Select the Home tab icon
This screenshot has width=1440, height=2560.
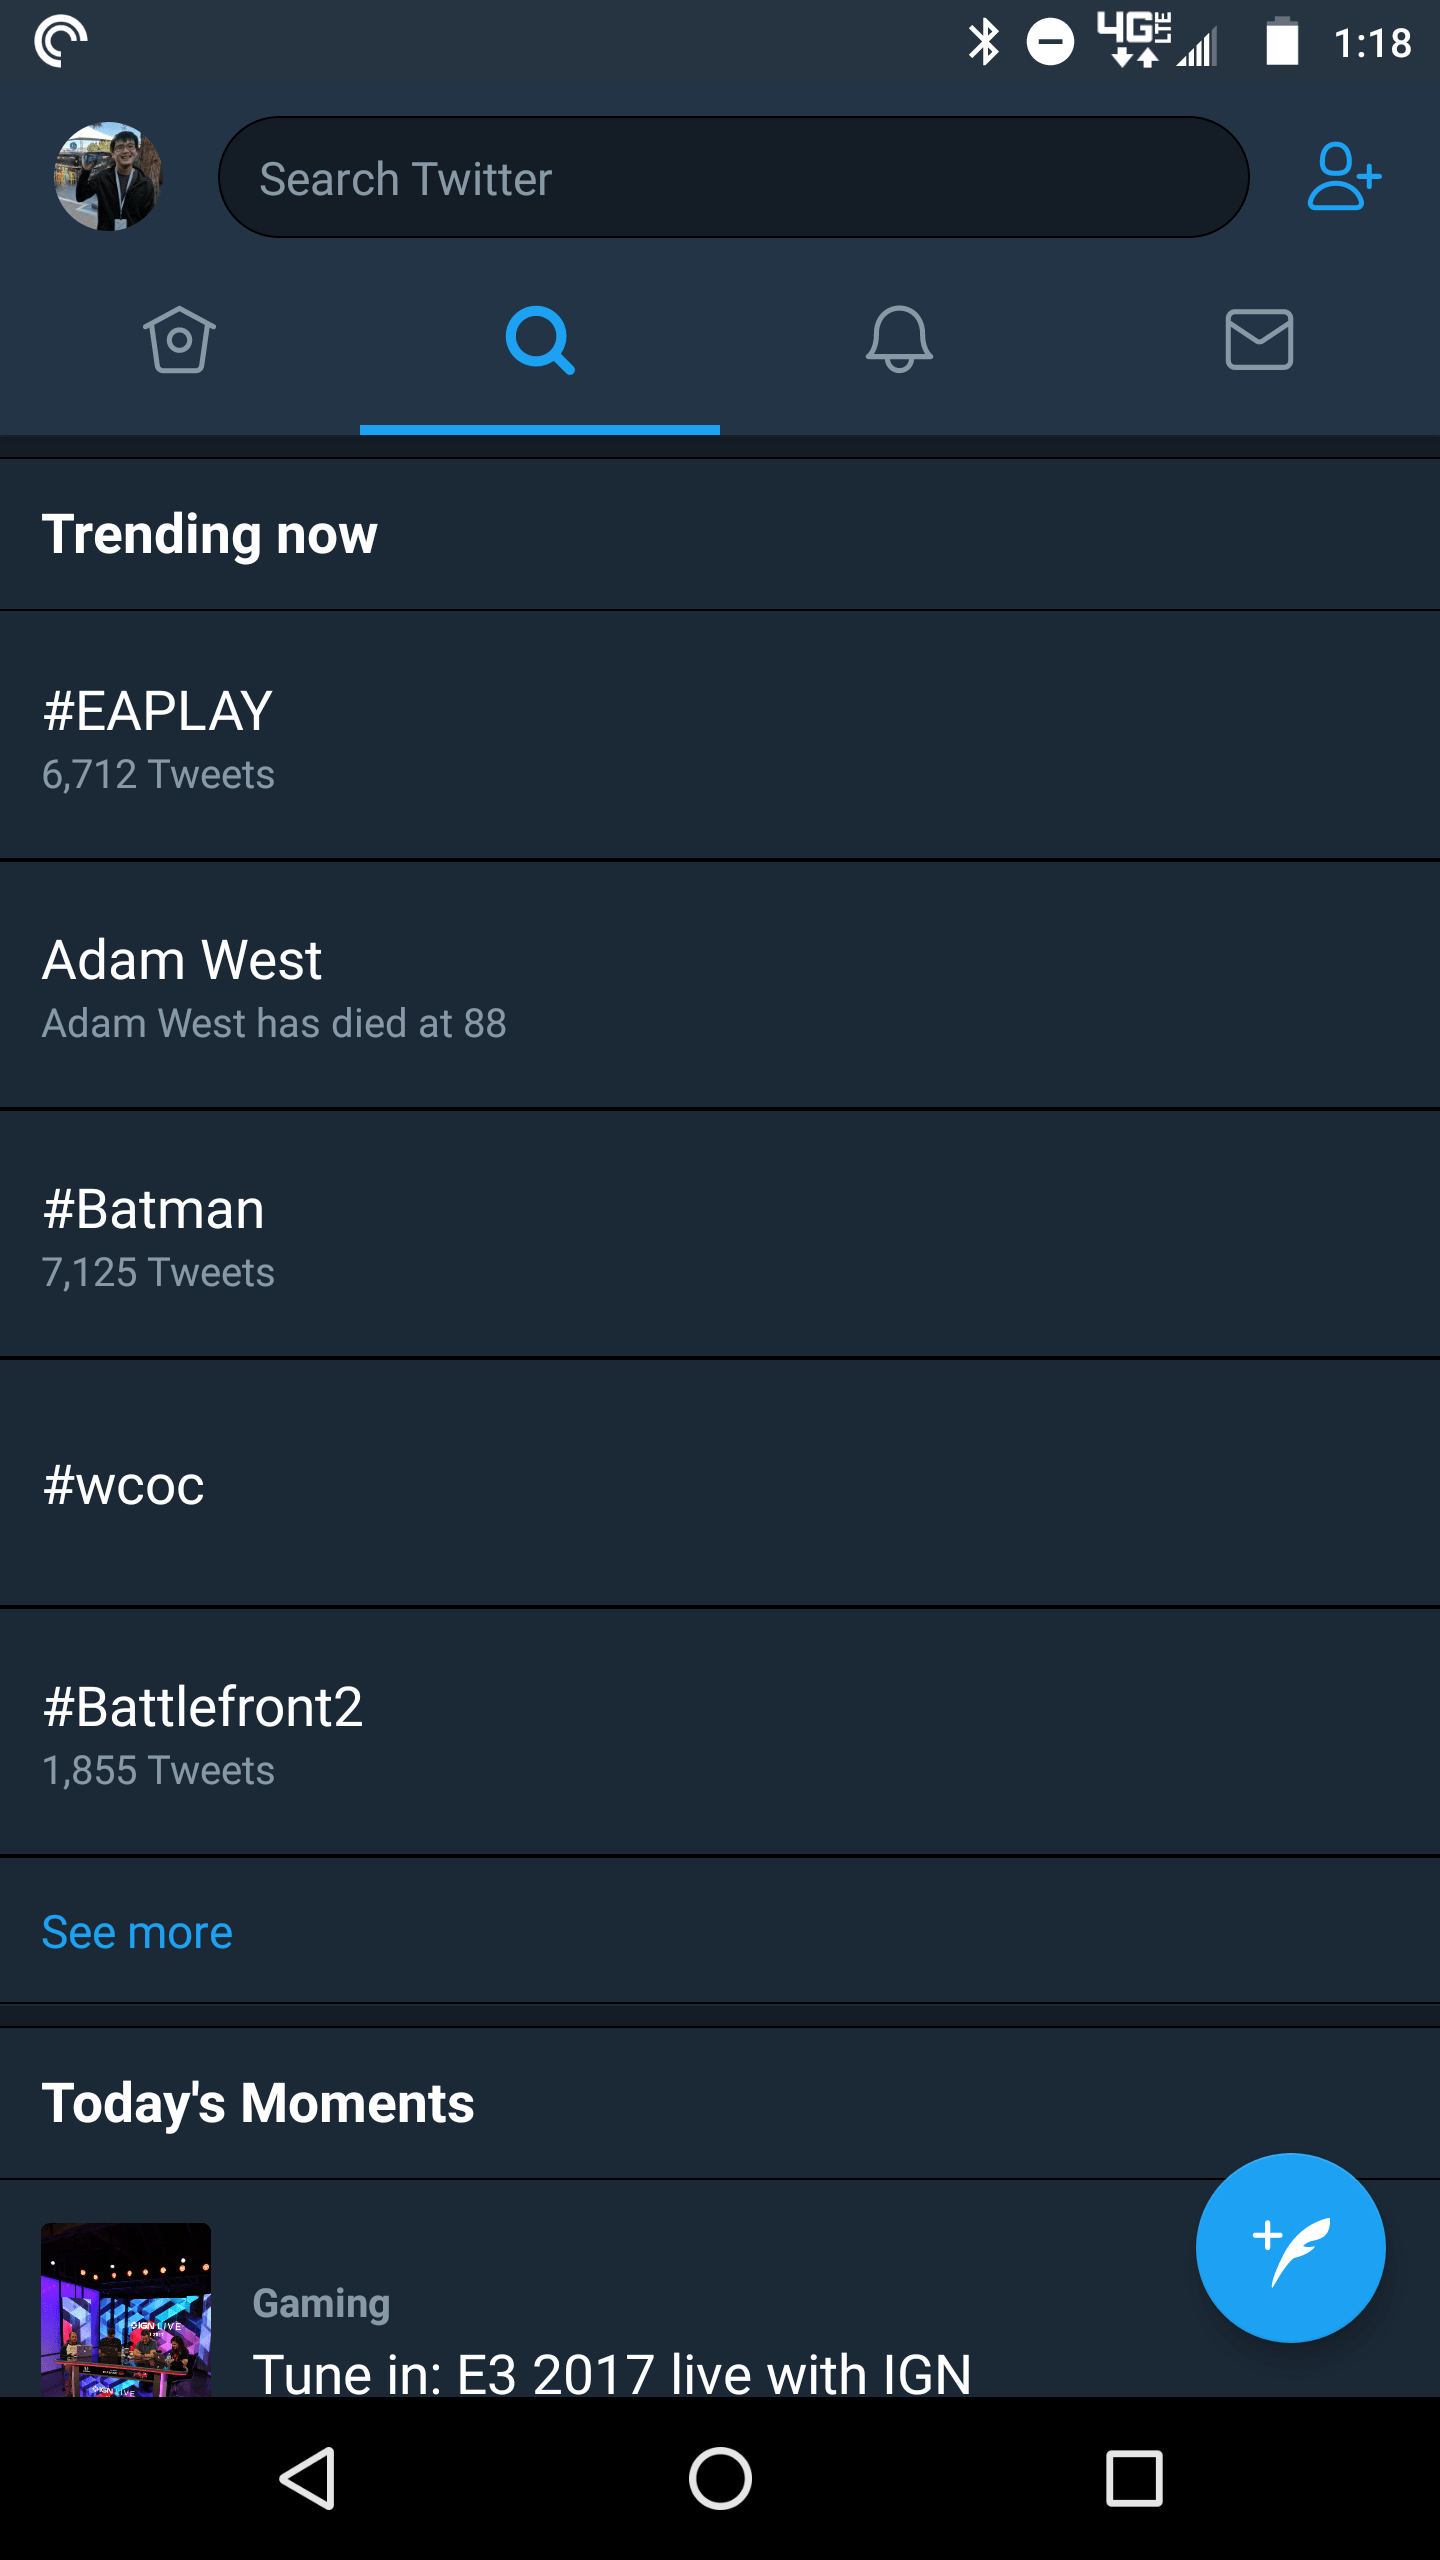[180, 341]
